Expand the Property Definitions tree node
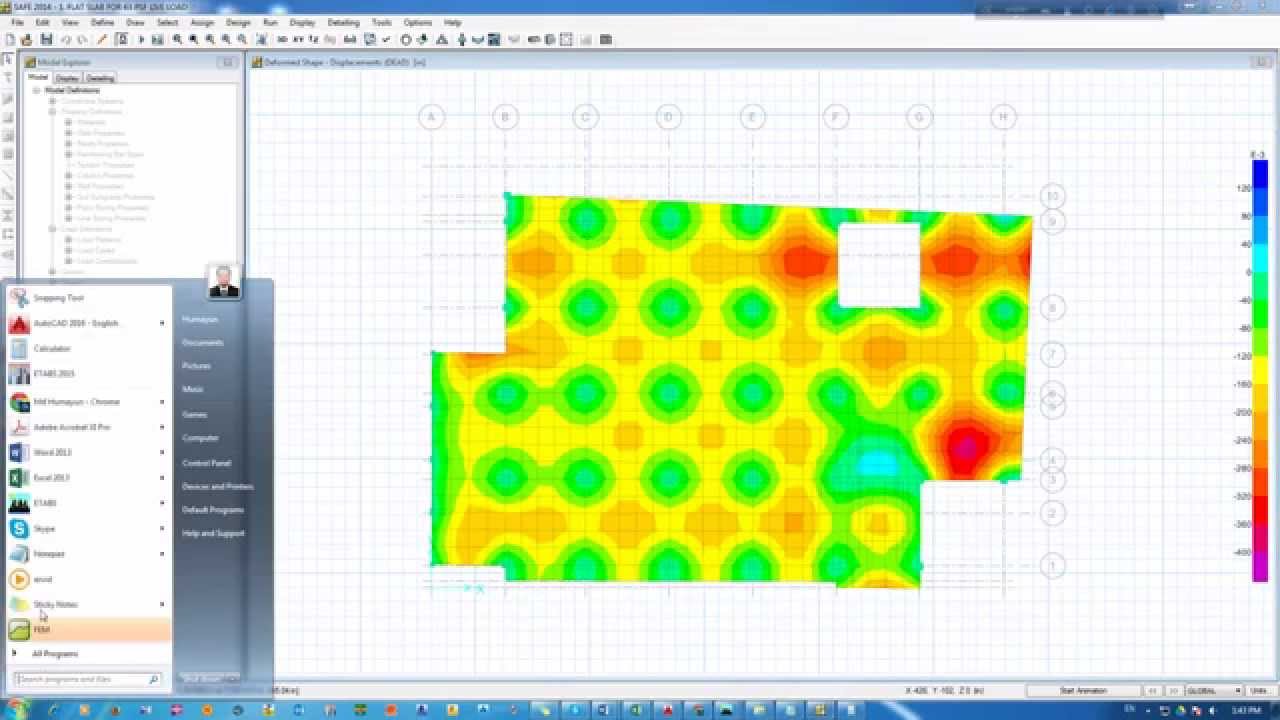 [x=53, y=111]
